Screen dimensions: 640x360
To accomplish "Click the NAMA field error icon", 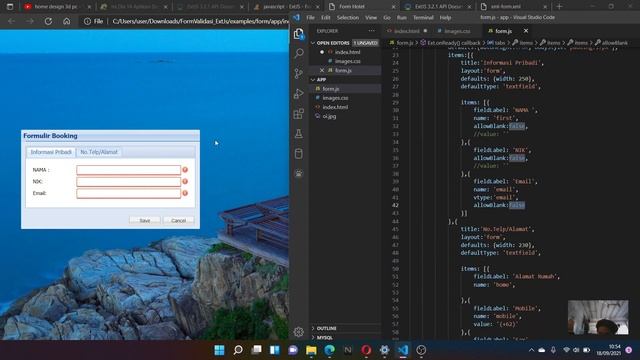I will 185,170.
